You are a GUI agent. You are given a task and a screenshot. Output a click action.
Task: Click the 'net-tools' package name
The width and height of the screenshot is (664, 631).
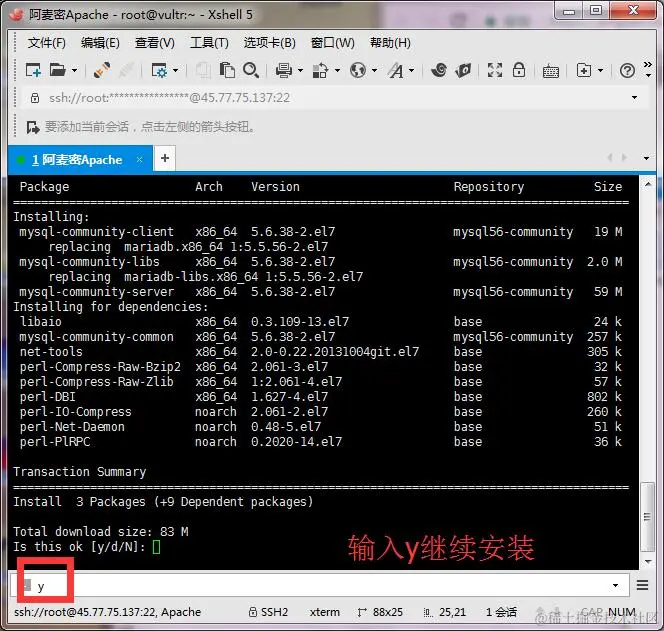click(51, 351)
